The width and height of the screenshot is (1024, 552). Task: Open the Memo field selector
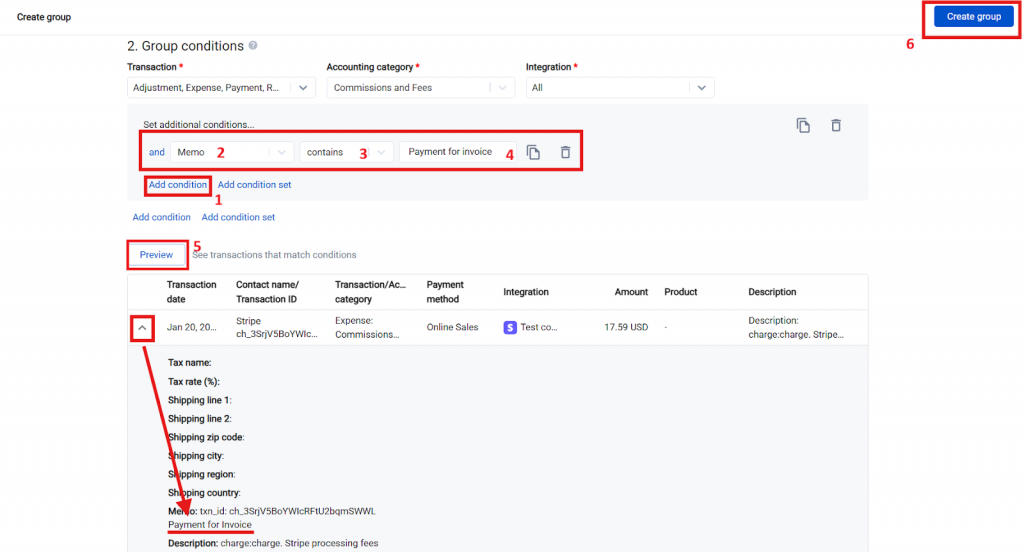pos(231,152)
